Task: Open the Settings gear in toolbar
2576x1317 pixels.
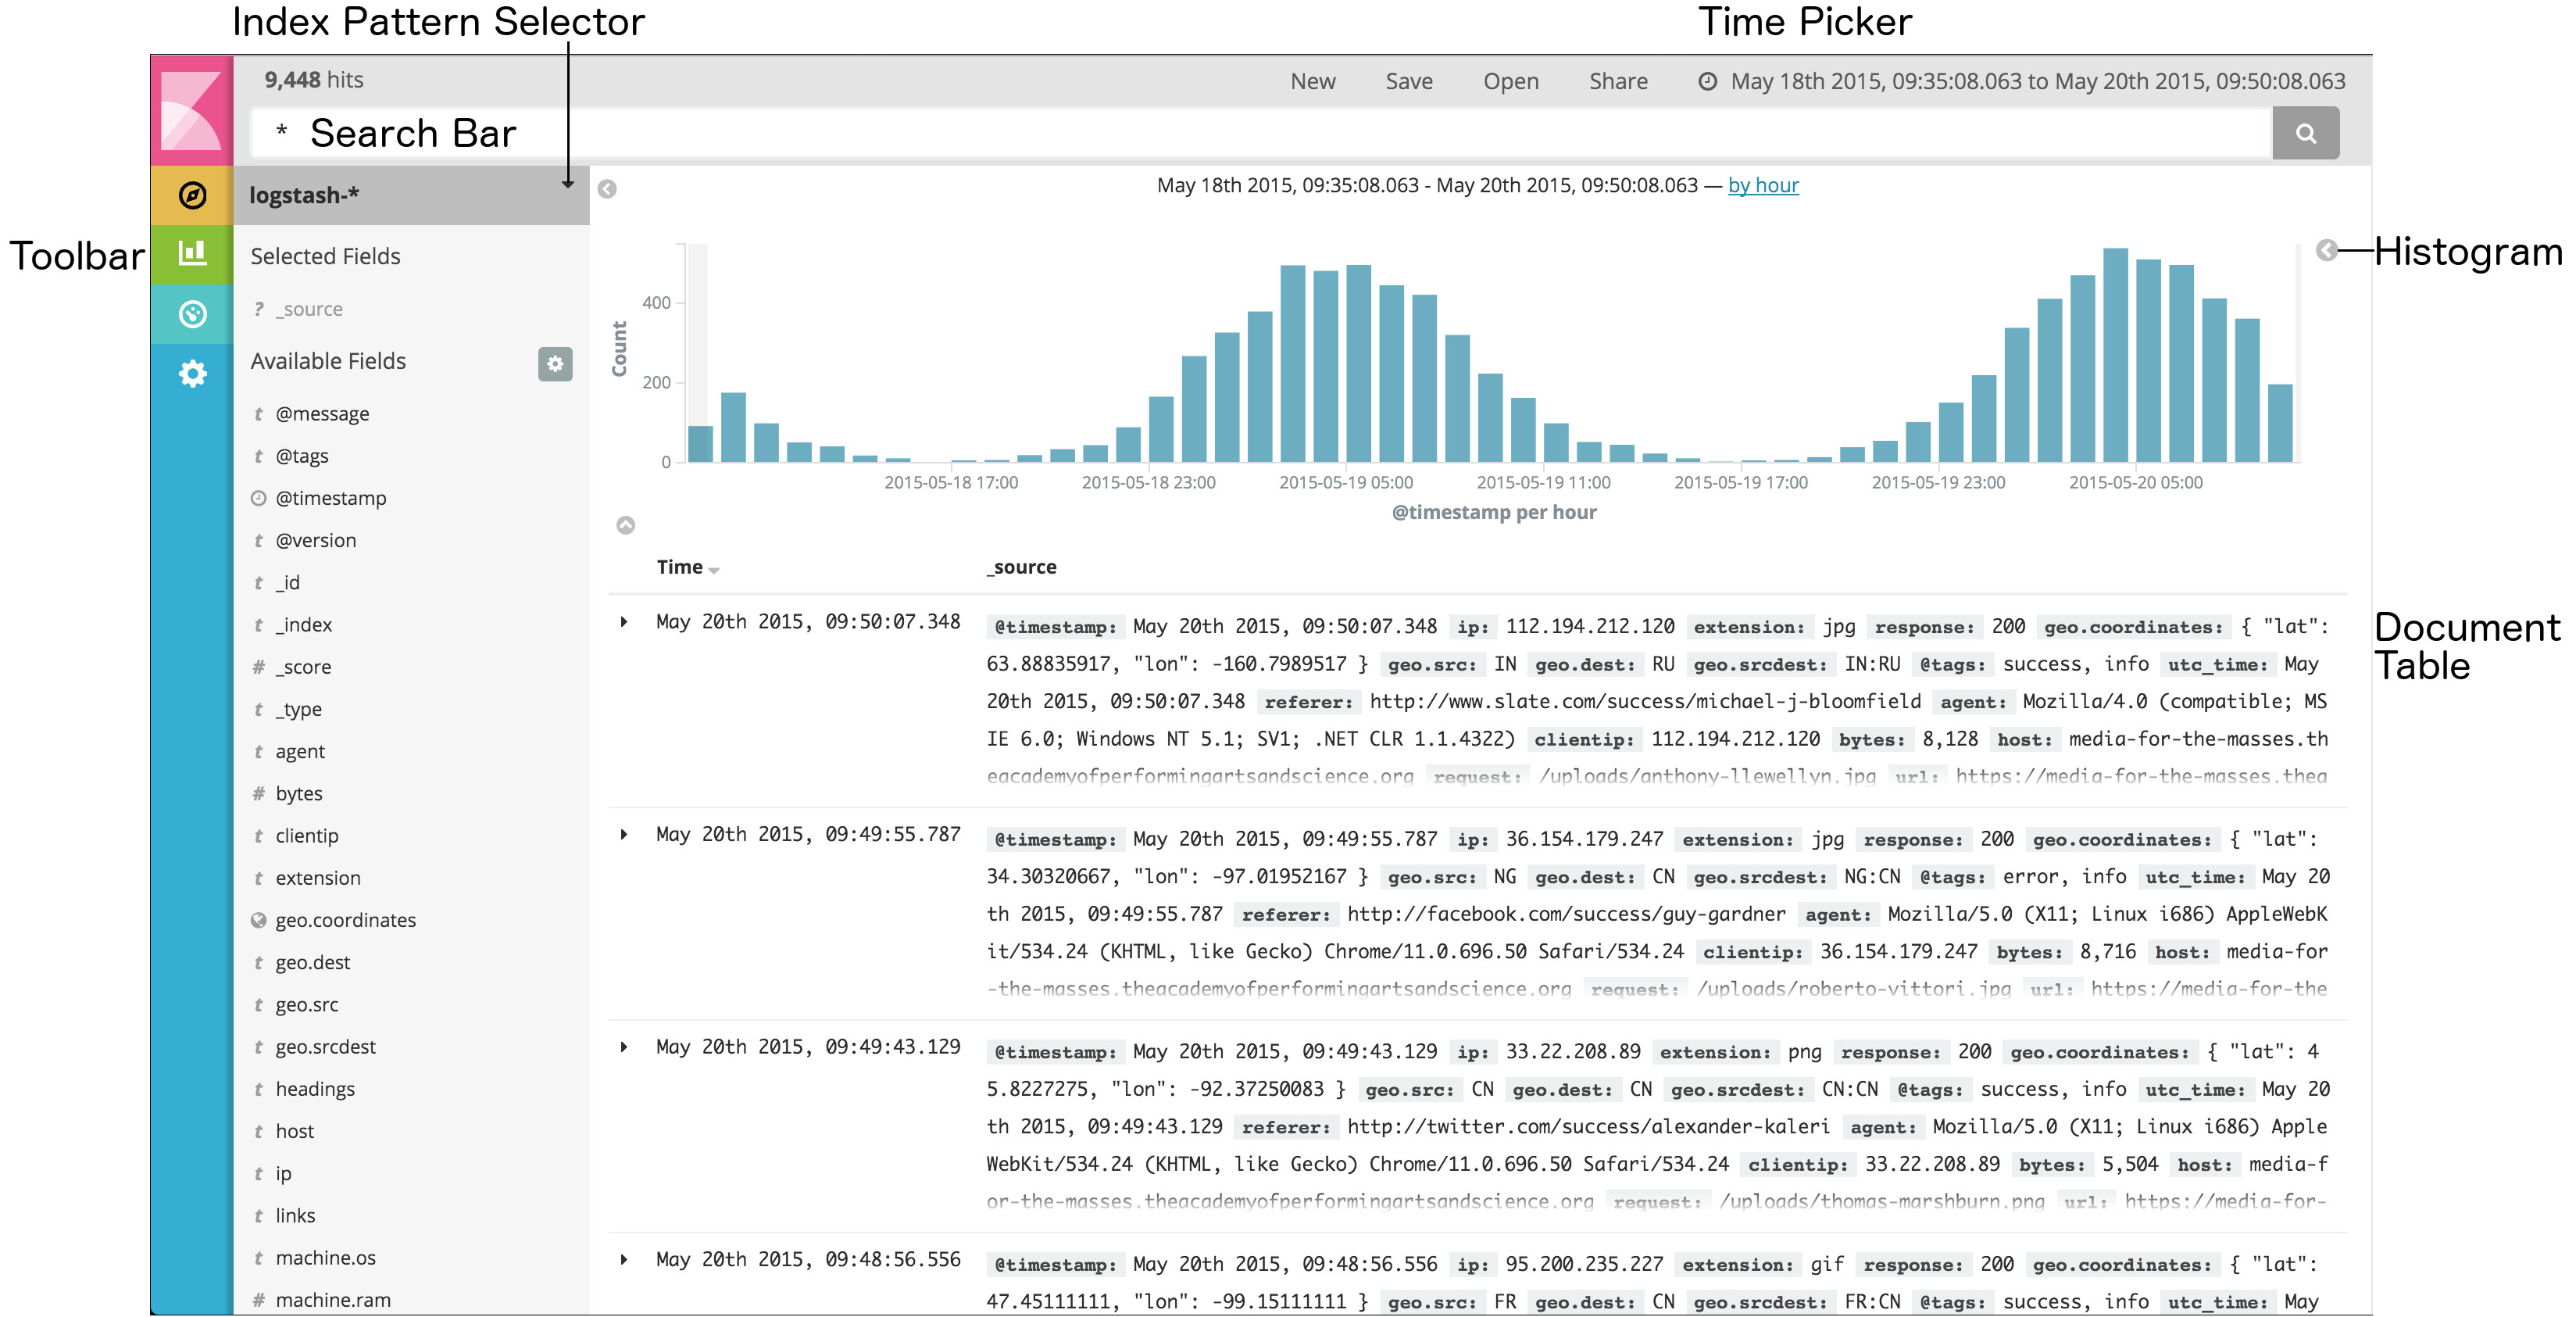Action: point(192,374)
